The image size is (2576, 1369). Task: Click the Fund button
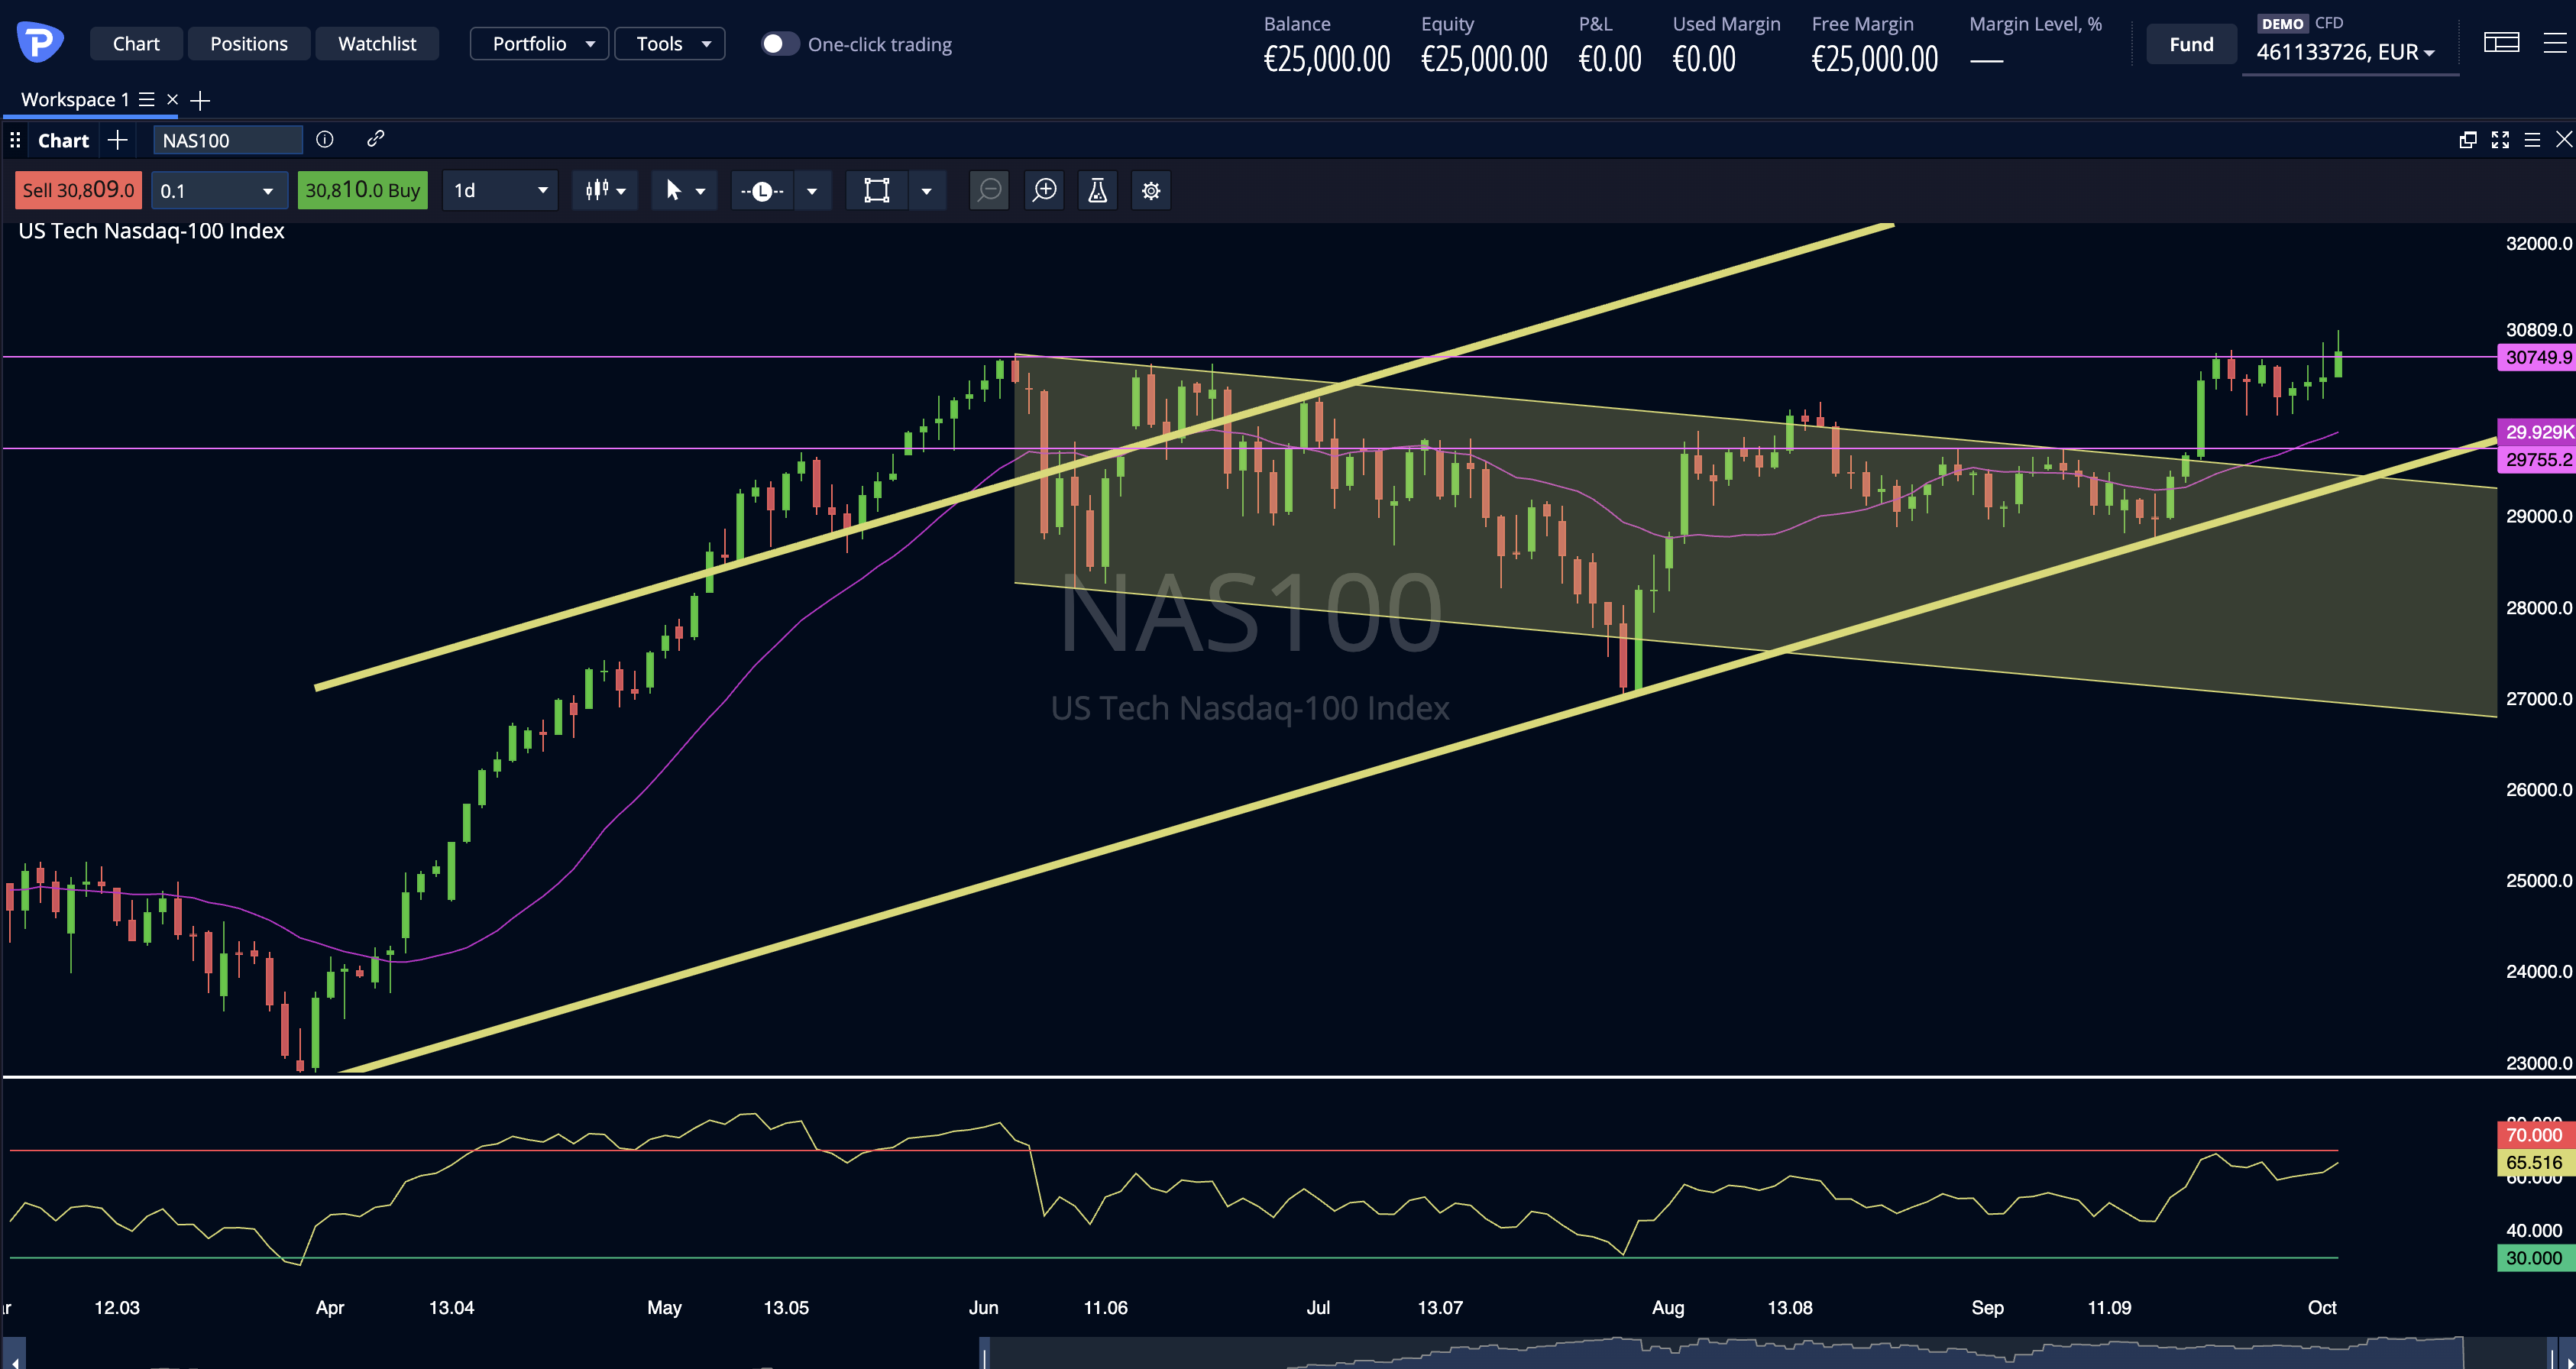[x=2191, y=44]
